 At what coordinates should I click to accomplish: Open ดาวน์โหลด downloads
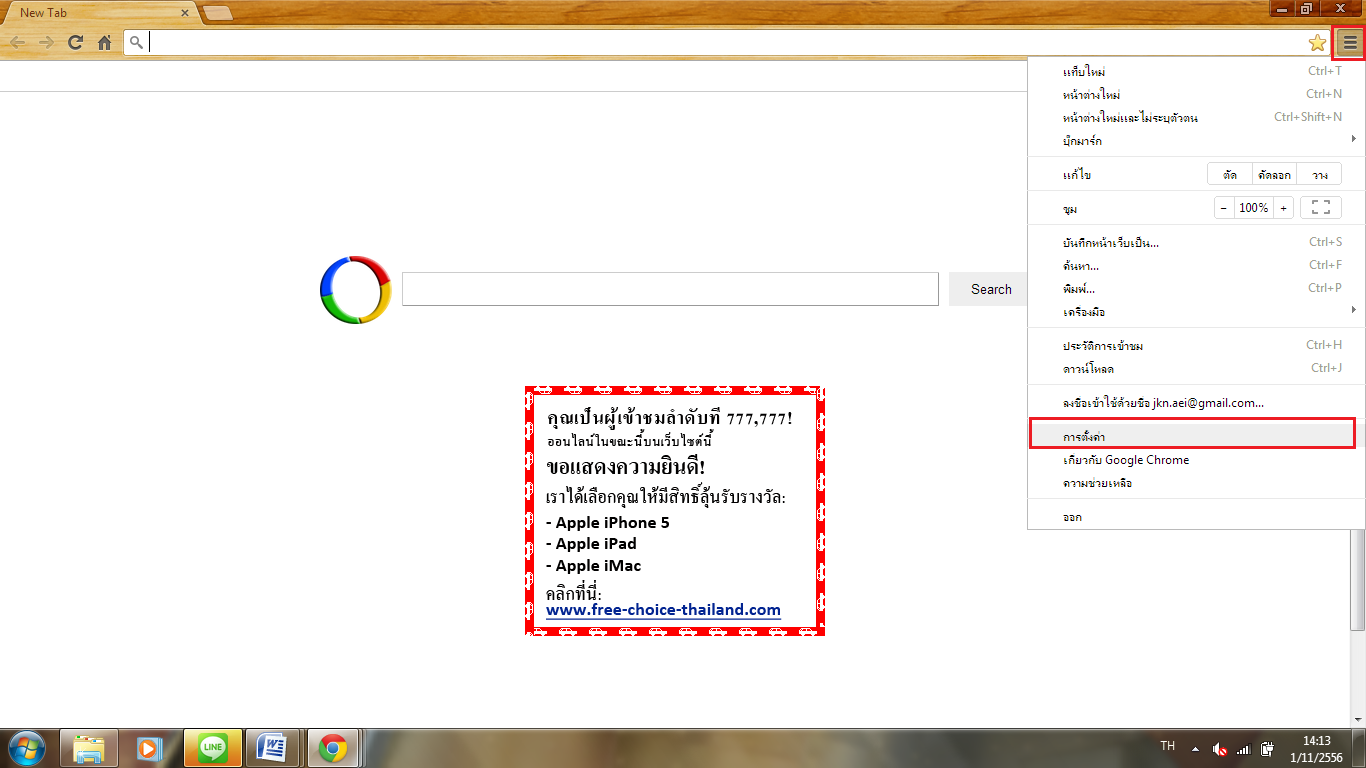click(x=1196, y=368)
